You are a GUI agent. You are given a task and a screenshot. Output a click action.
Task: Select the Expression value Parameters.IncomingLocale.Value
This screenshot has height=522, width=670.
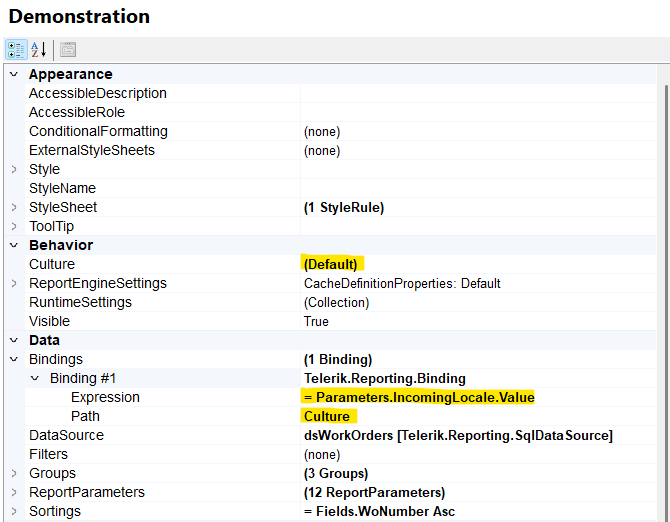coord(419,397)
